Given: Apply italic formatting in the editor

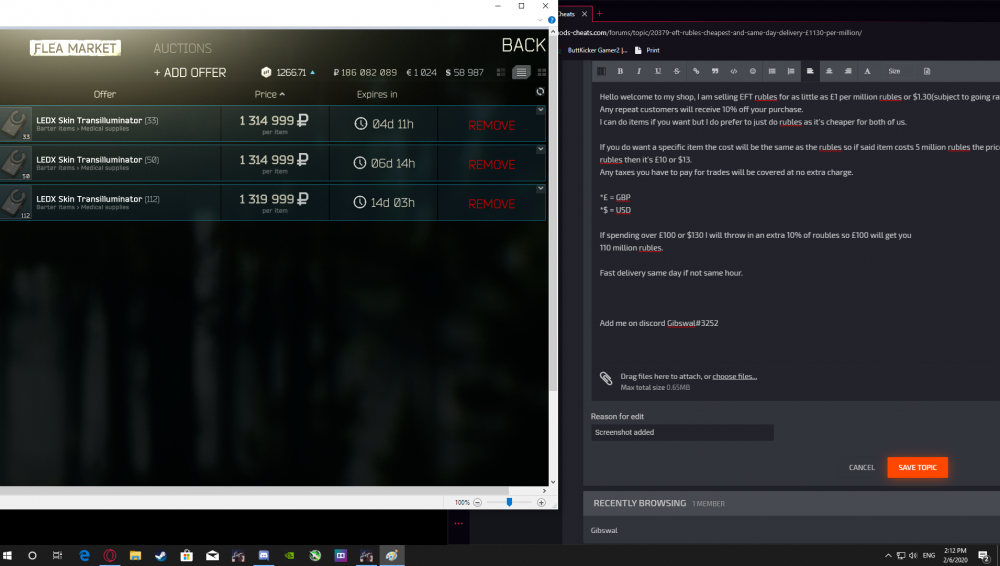Looking at the screenshot, I should [x=639, y=71].
